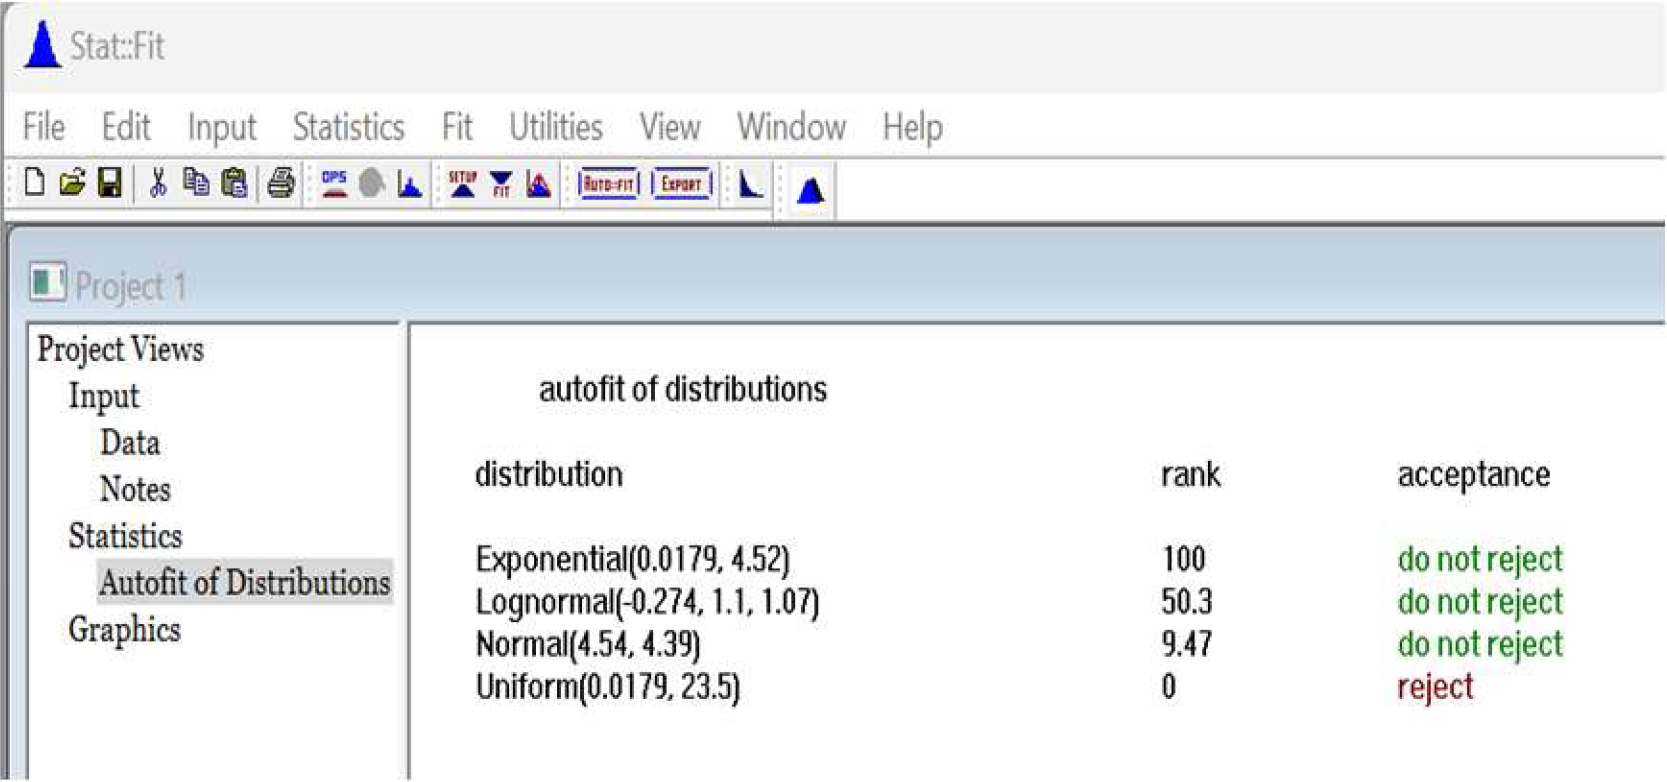Paste using the clipboard icon
The image size is (1667, 782).
234,183
